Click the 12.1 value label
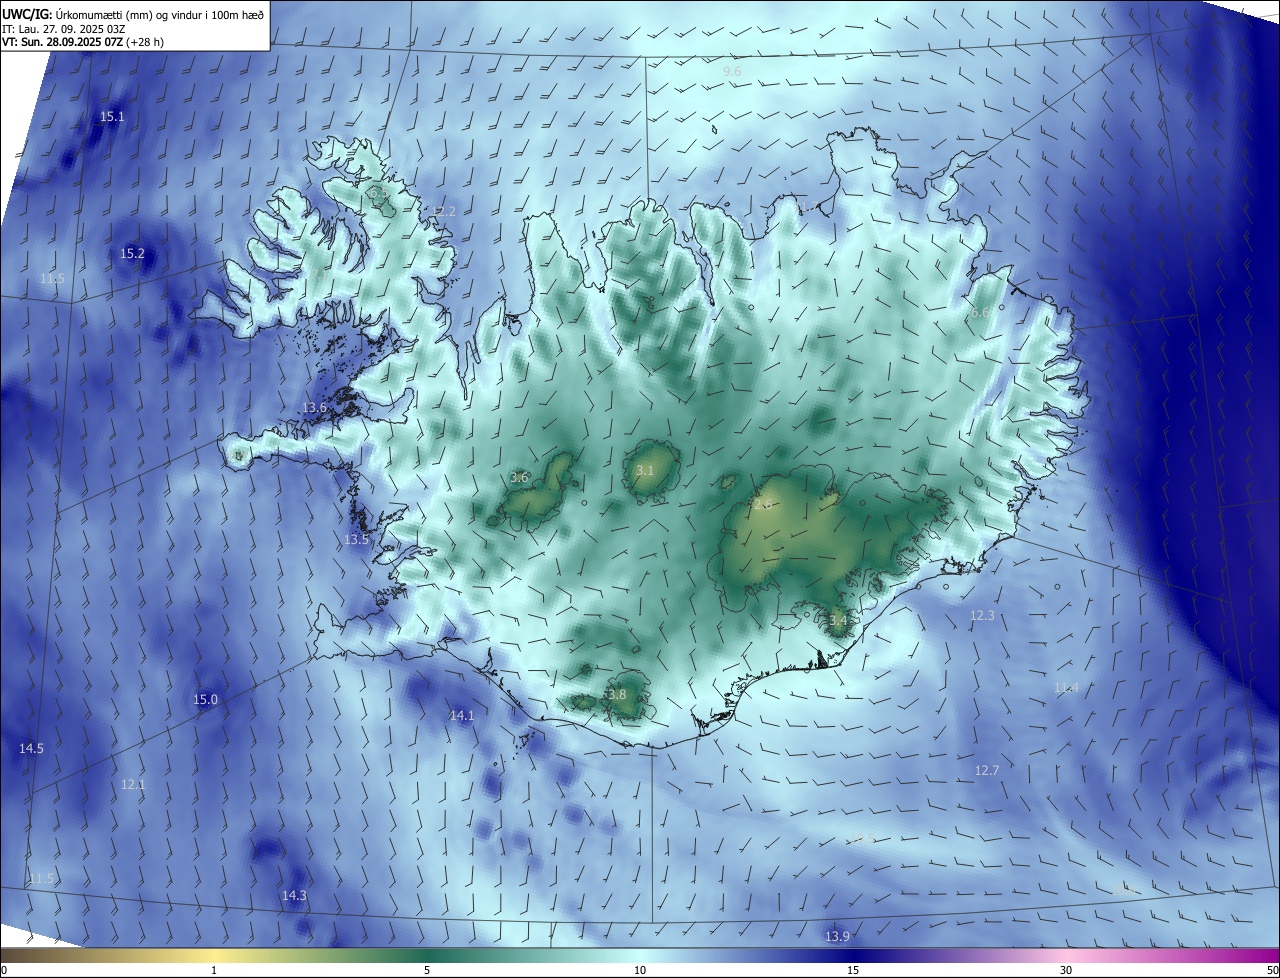Image resolution: width=1280 pixels, height=978 pixels. 133,785
